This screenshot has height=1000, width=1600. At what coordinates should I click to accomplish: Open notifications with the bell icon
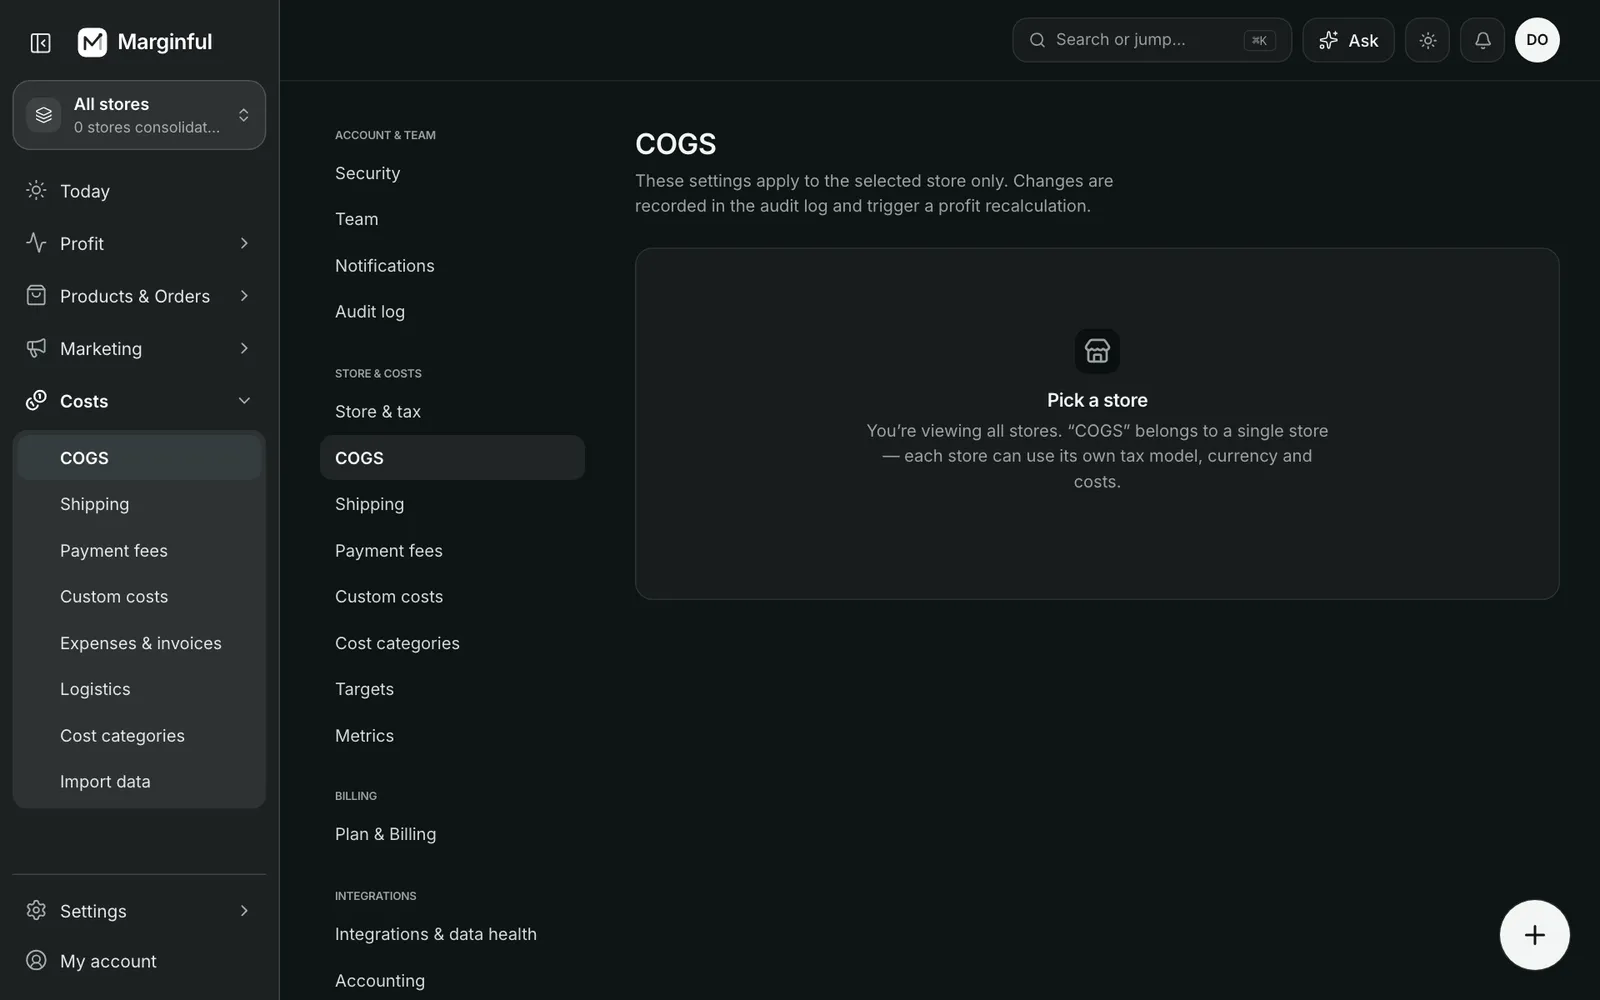1482,40
